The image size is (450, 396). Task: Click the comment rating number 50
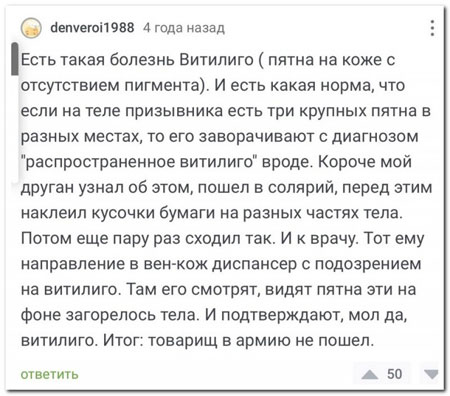(394, 374)
